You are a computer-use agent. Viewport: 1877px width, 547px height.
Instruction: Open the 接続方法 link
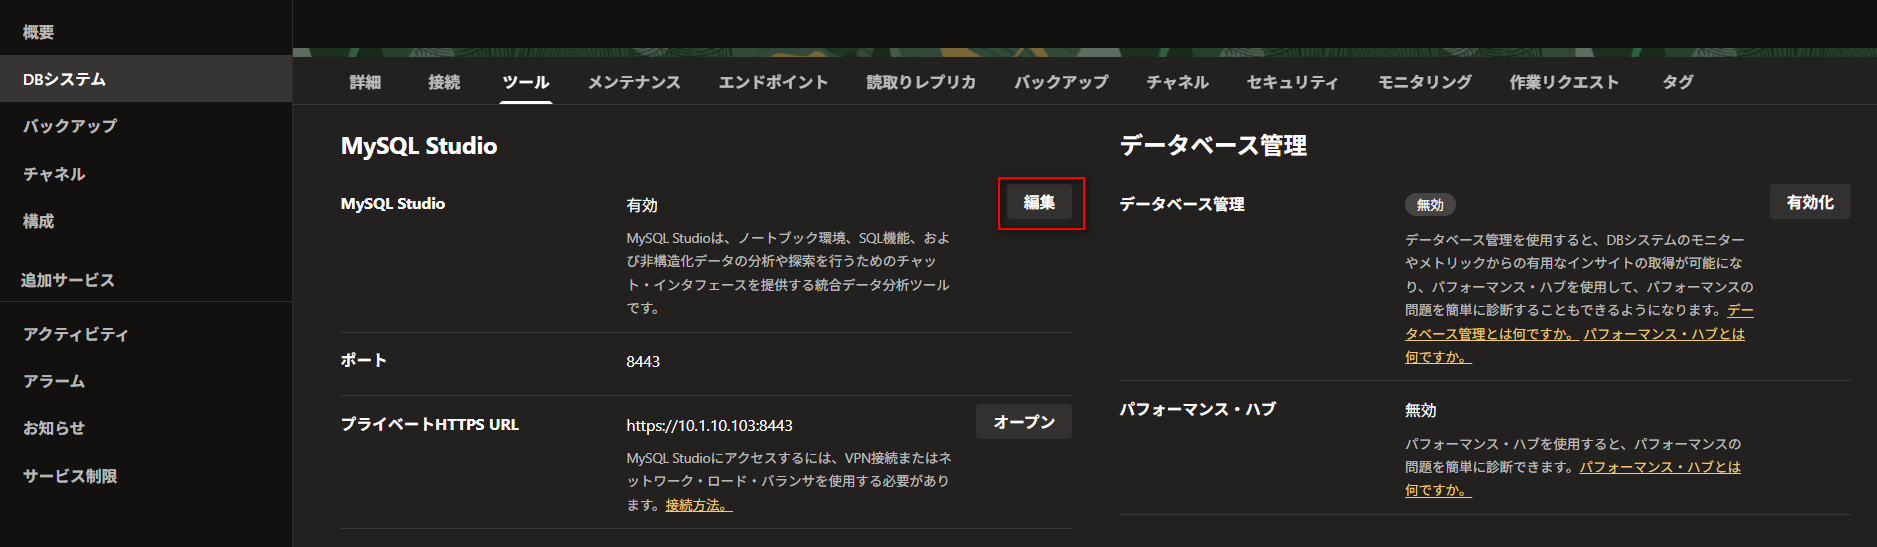point(698,506)
